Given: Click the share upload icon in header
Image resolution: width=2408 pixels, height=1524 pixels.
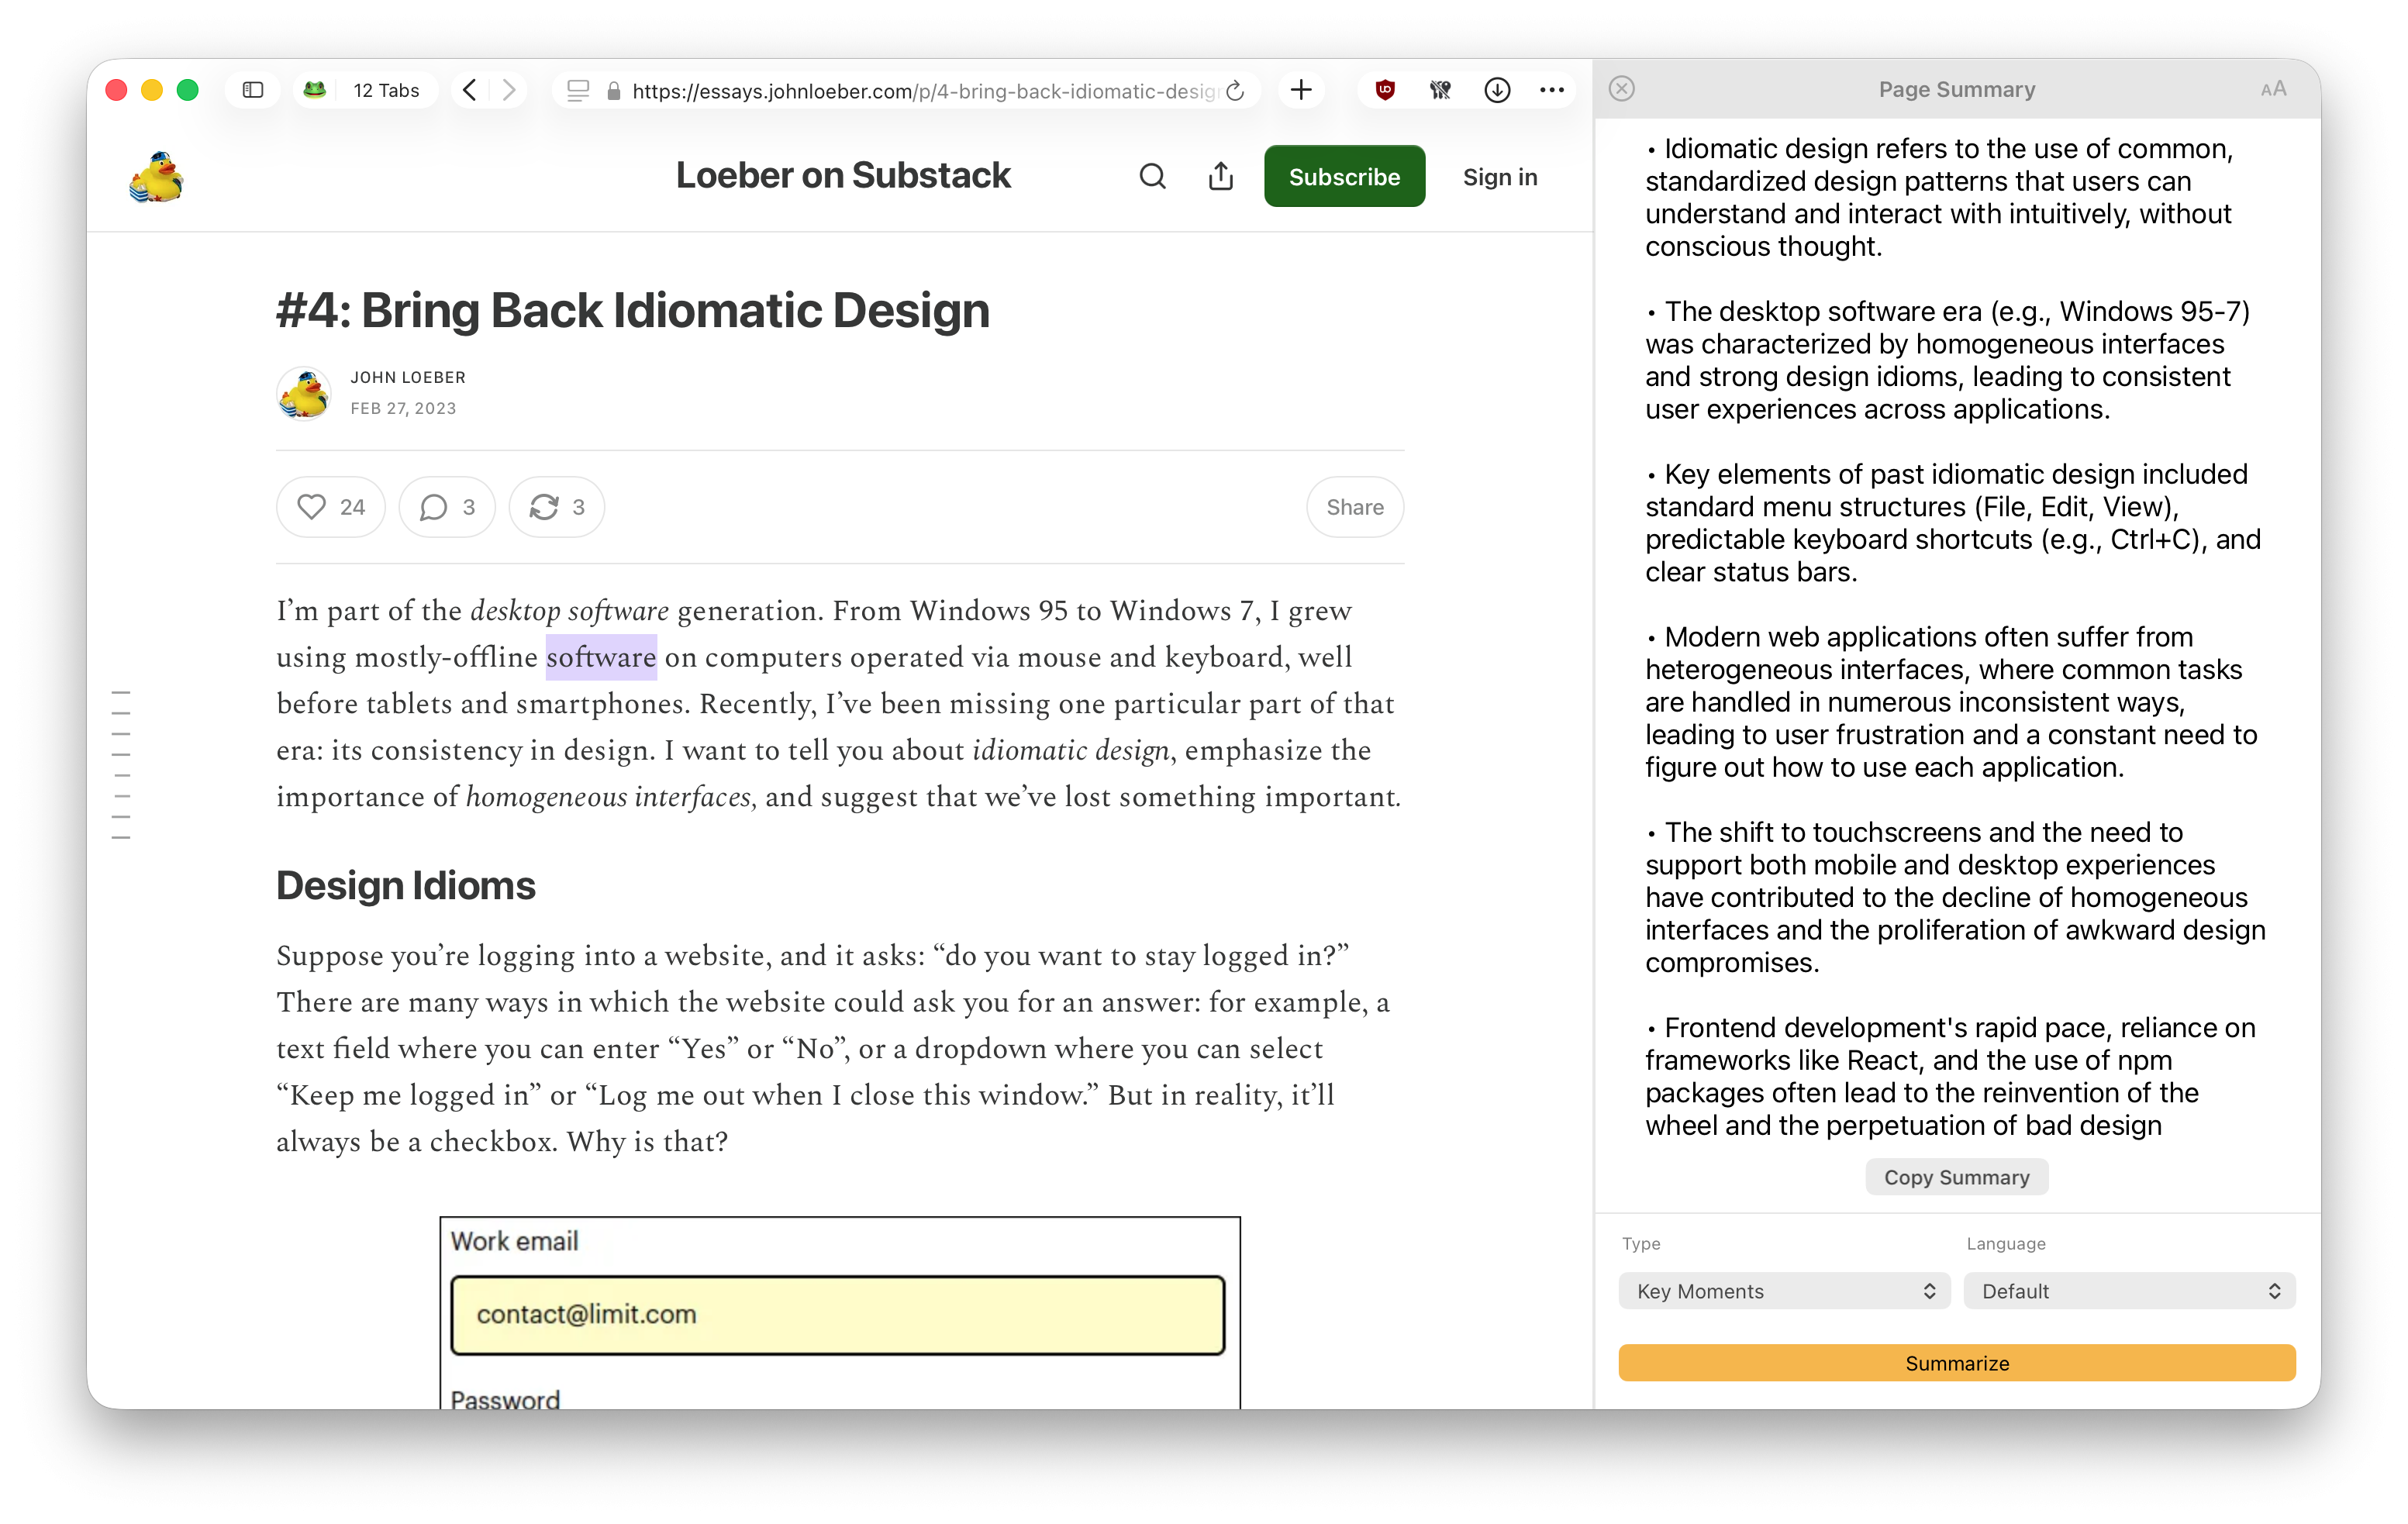Looking at the screenshot, I should (1220, 176).
